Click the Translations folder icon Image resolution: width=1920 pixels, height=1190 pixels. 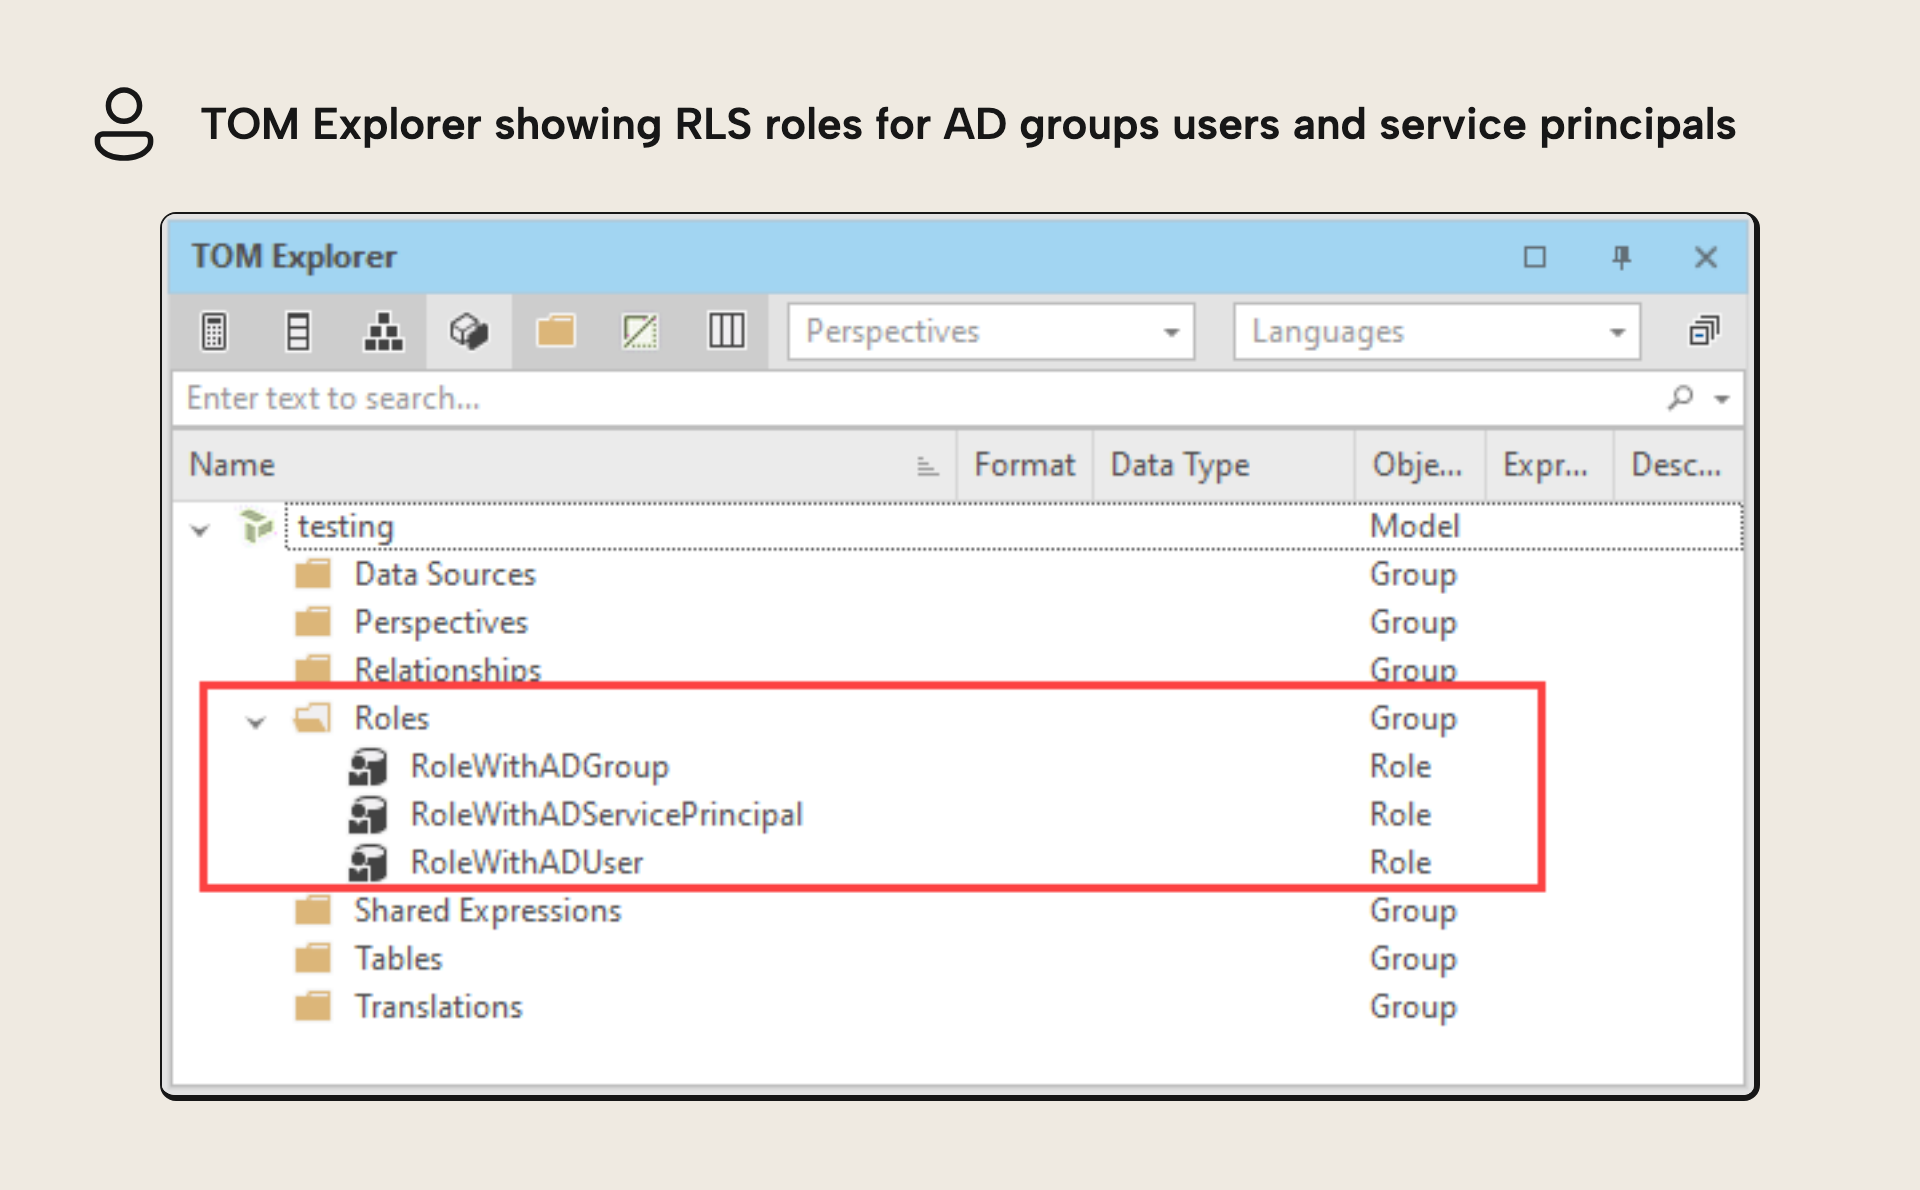313,1006
